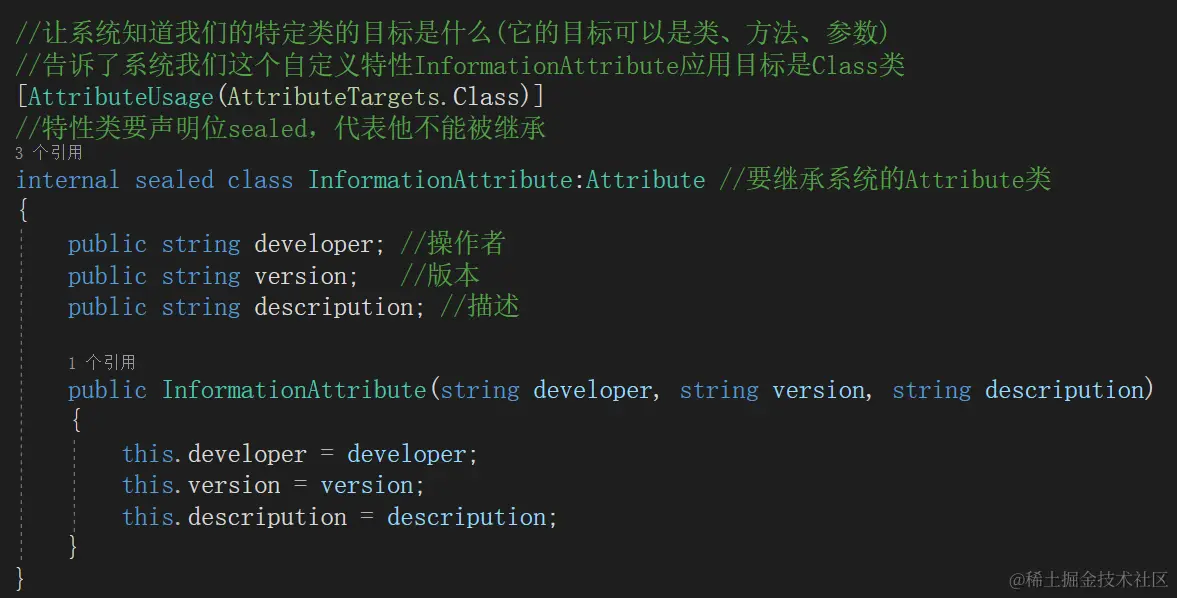Click the version field declaration name

coord(303,276)
